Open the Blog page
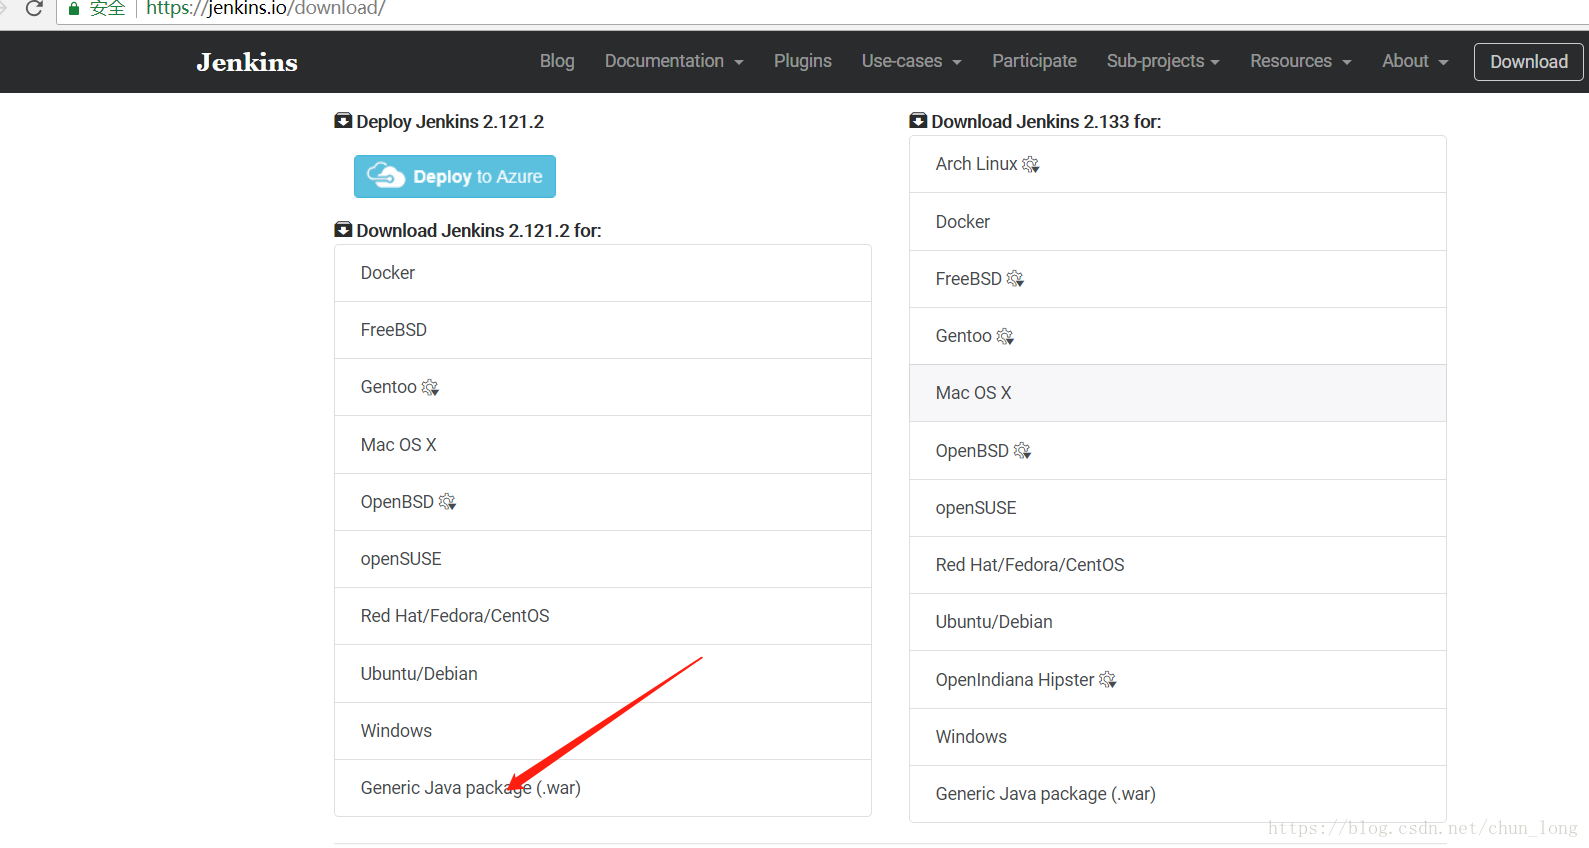This screenshot has width=1589, height=848. tap(557, 61)
